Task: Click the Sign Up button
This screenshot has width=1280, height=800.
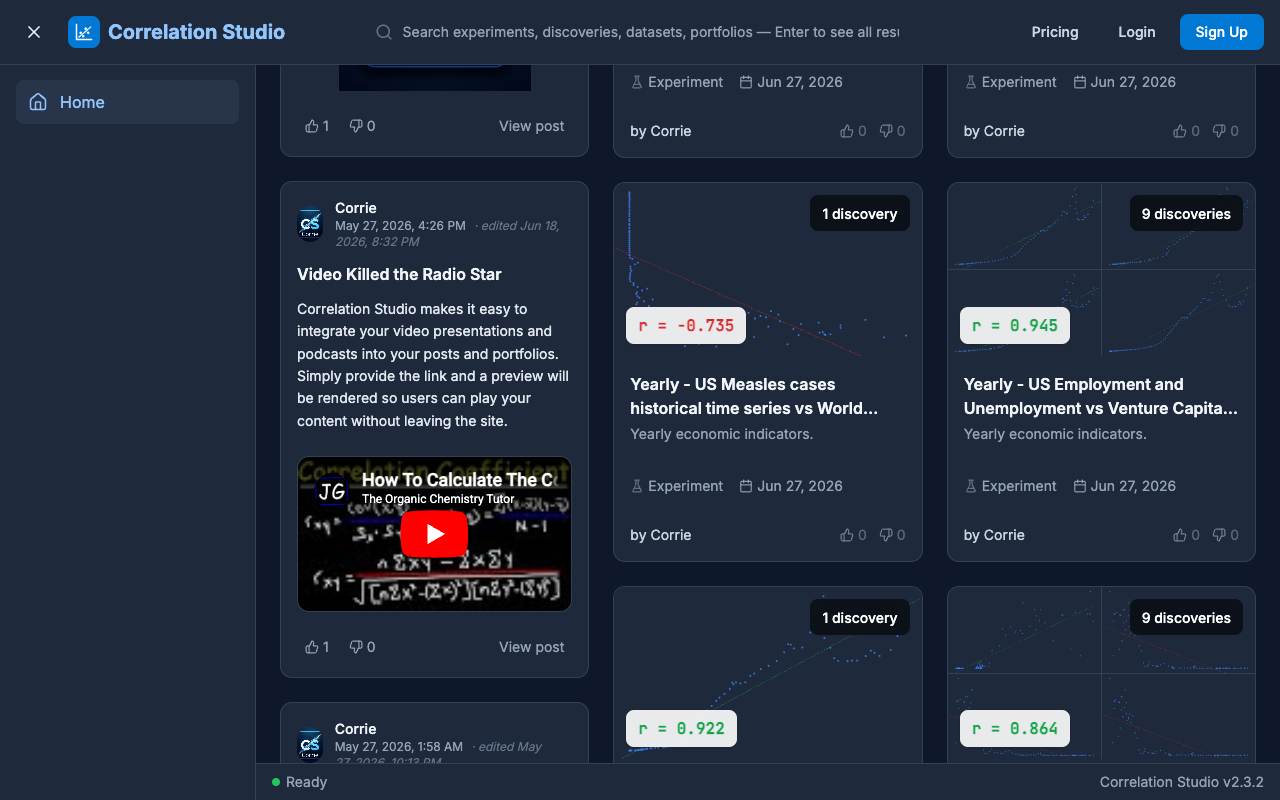Action: [1222, 32]
